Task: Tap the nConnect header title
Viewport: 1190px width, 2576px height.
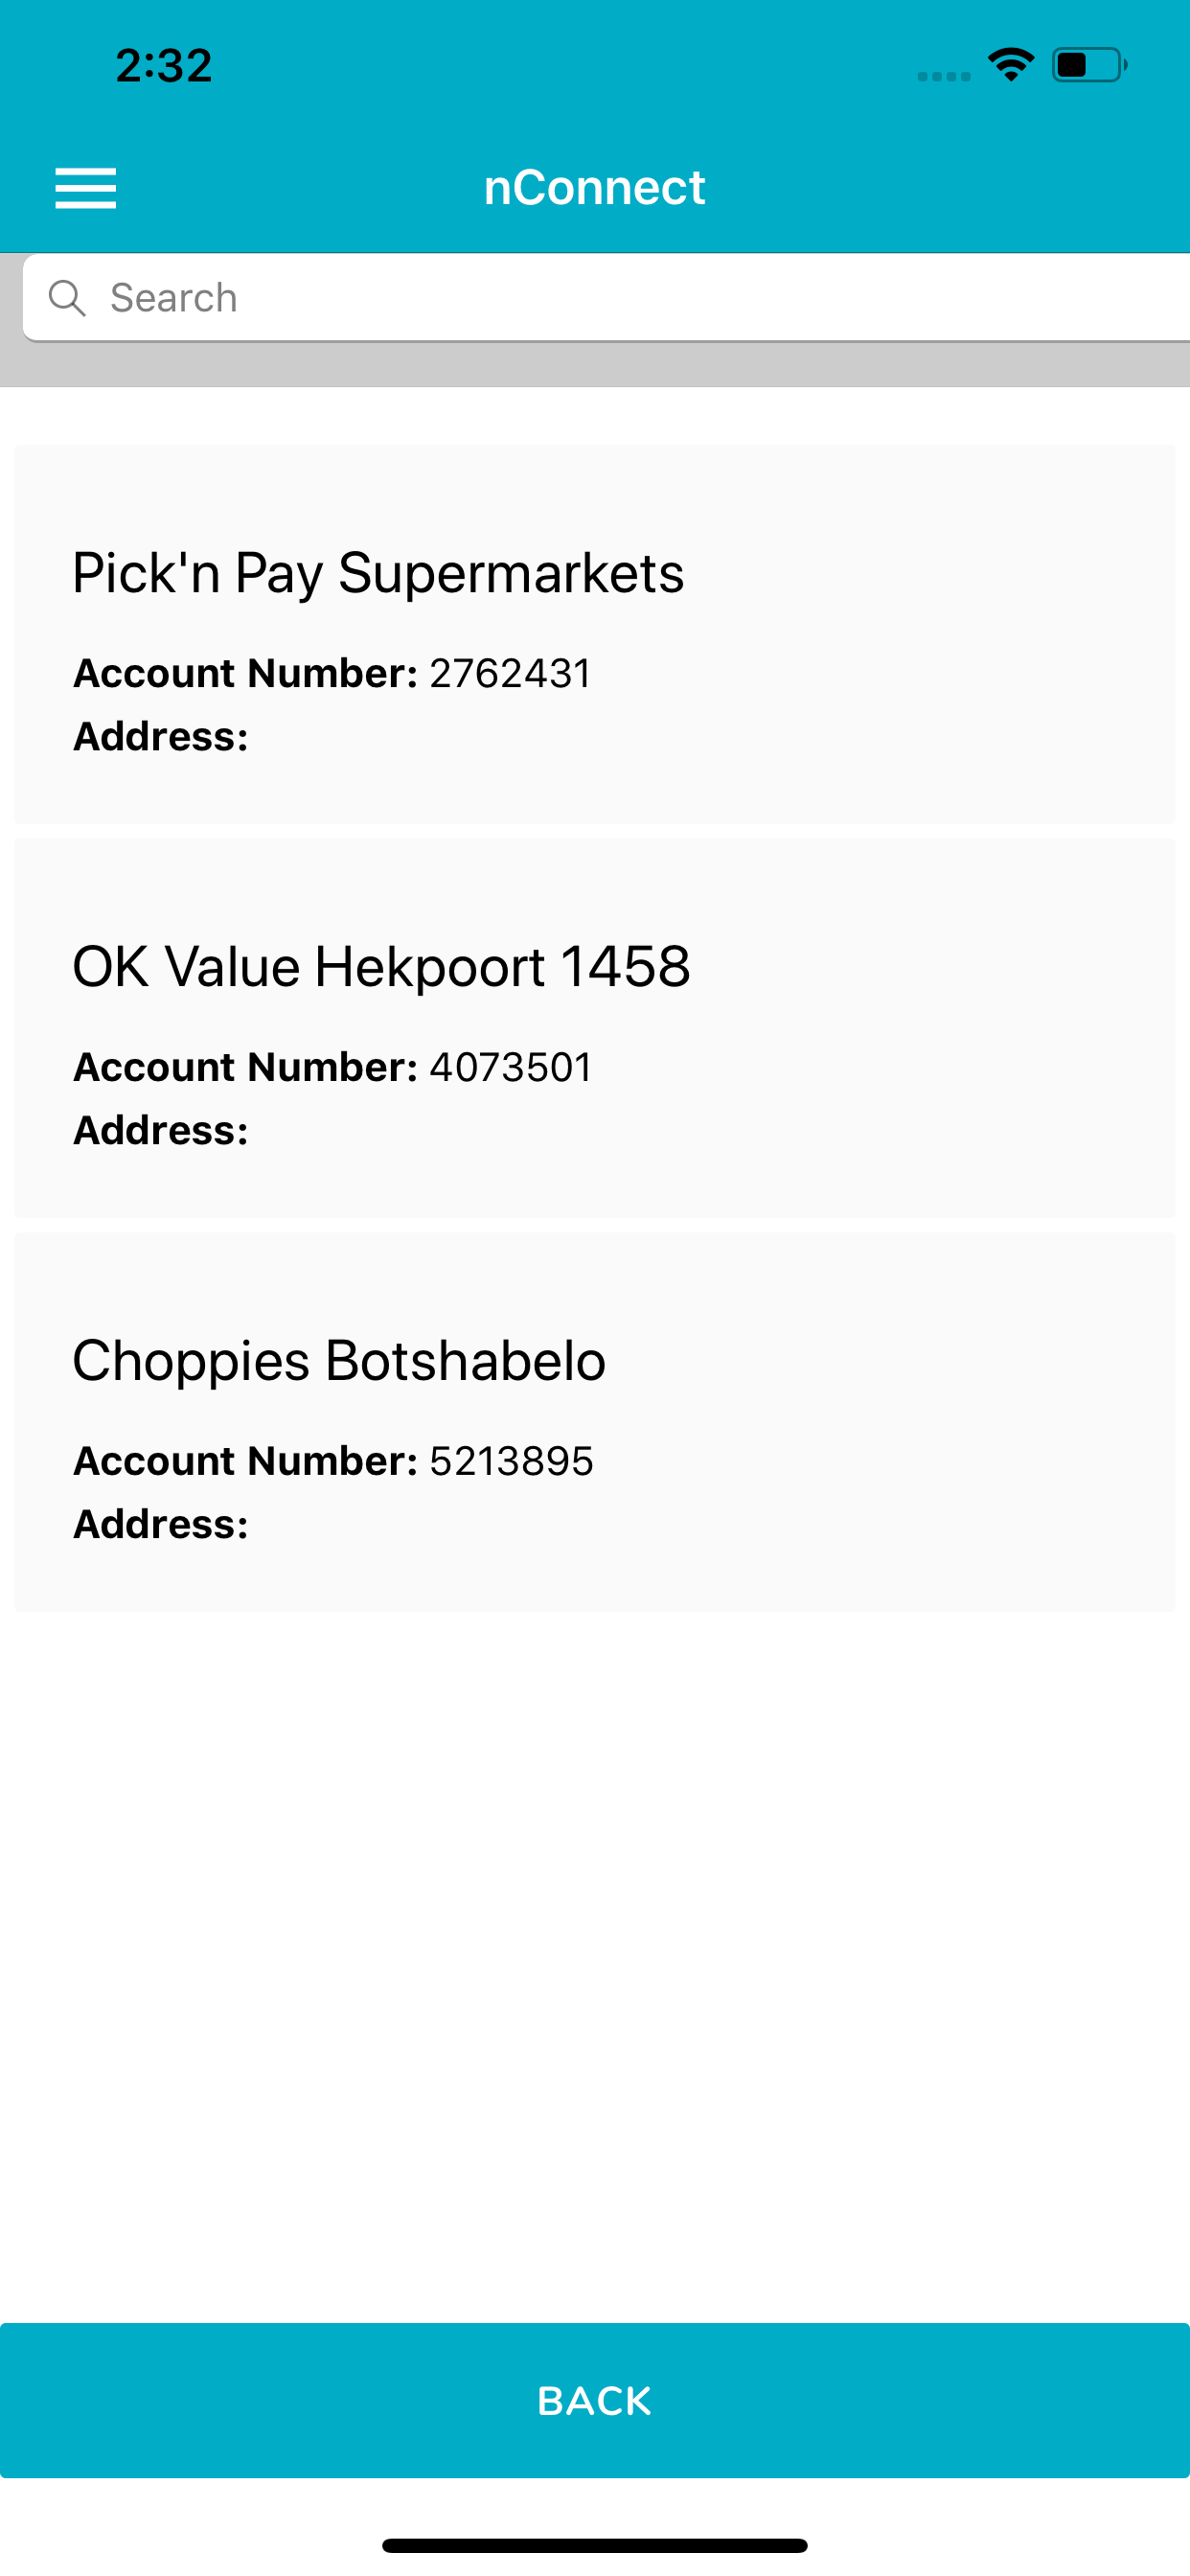Action: click(595, 187)
